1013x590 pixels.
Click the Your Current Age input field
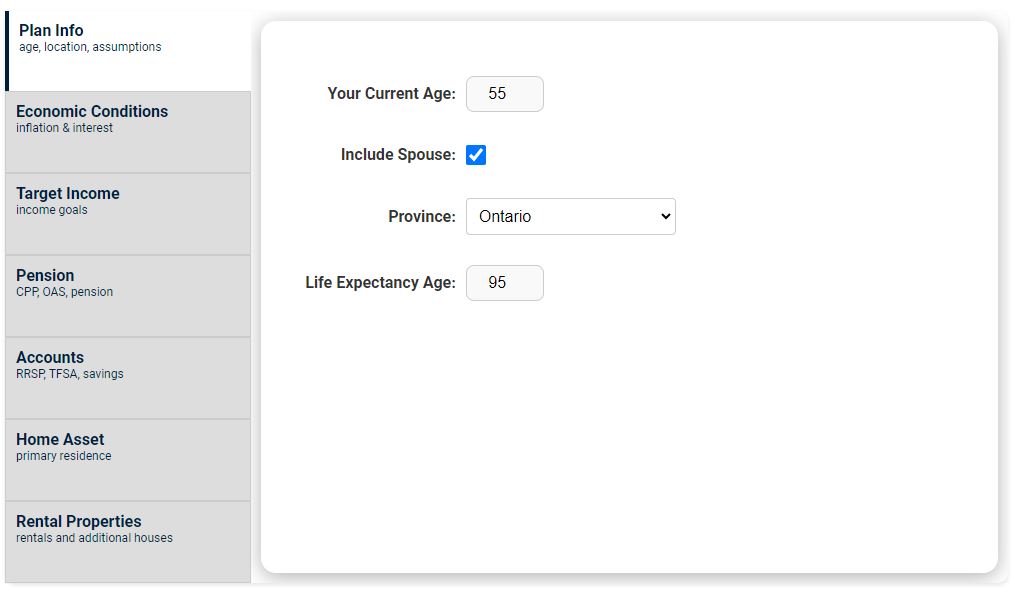(x=505, y=94)
